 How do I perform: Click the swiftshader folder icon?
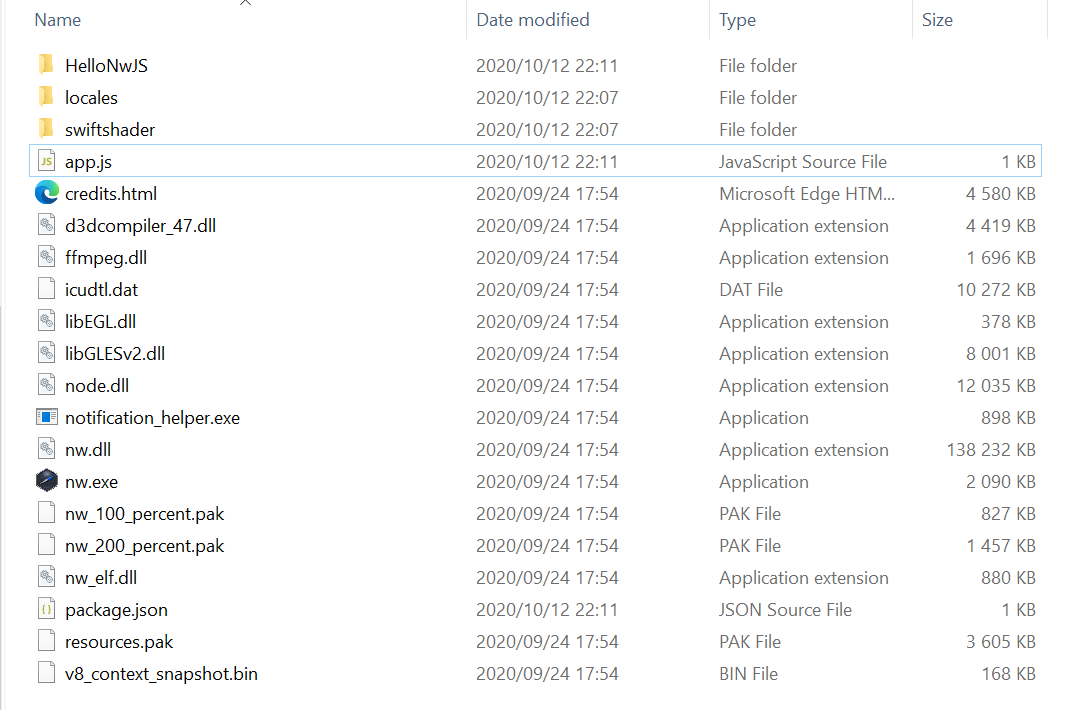pyautogui.click(x=46, y=130)
